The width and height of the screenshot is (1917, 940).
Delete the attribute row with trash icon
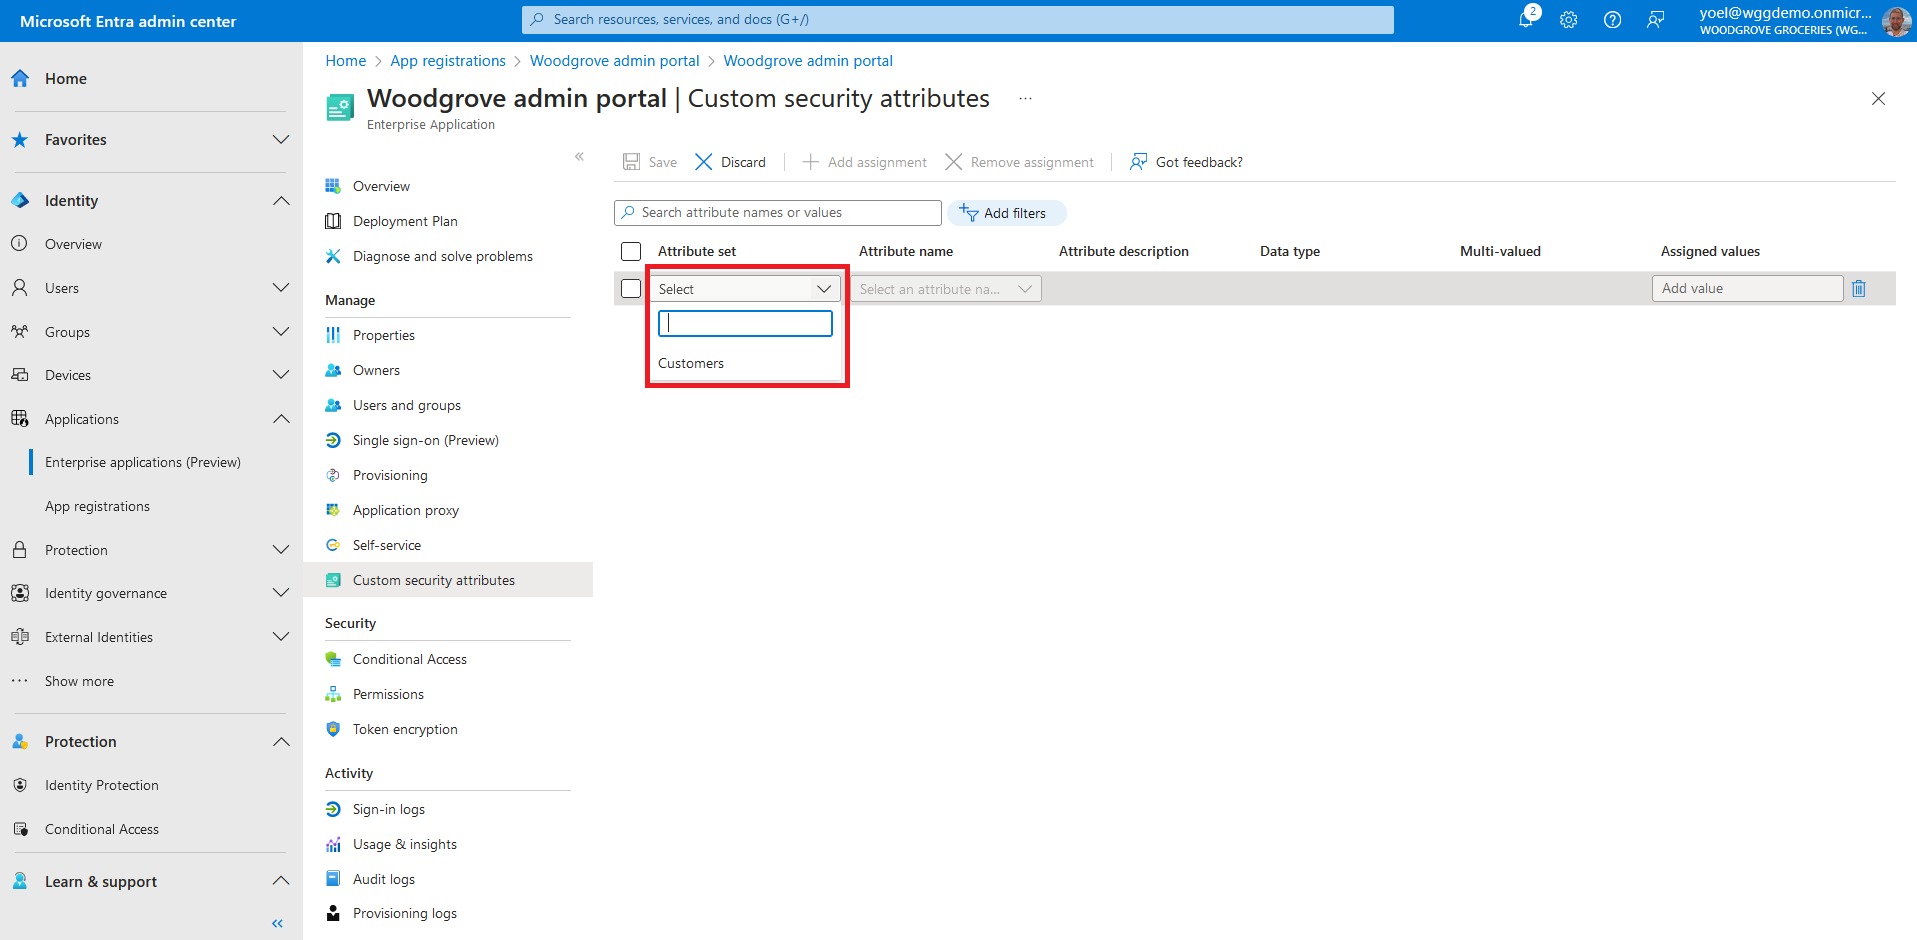(1859, 289)
